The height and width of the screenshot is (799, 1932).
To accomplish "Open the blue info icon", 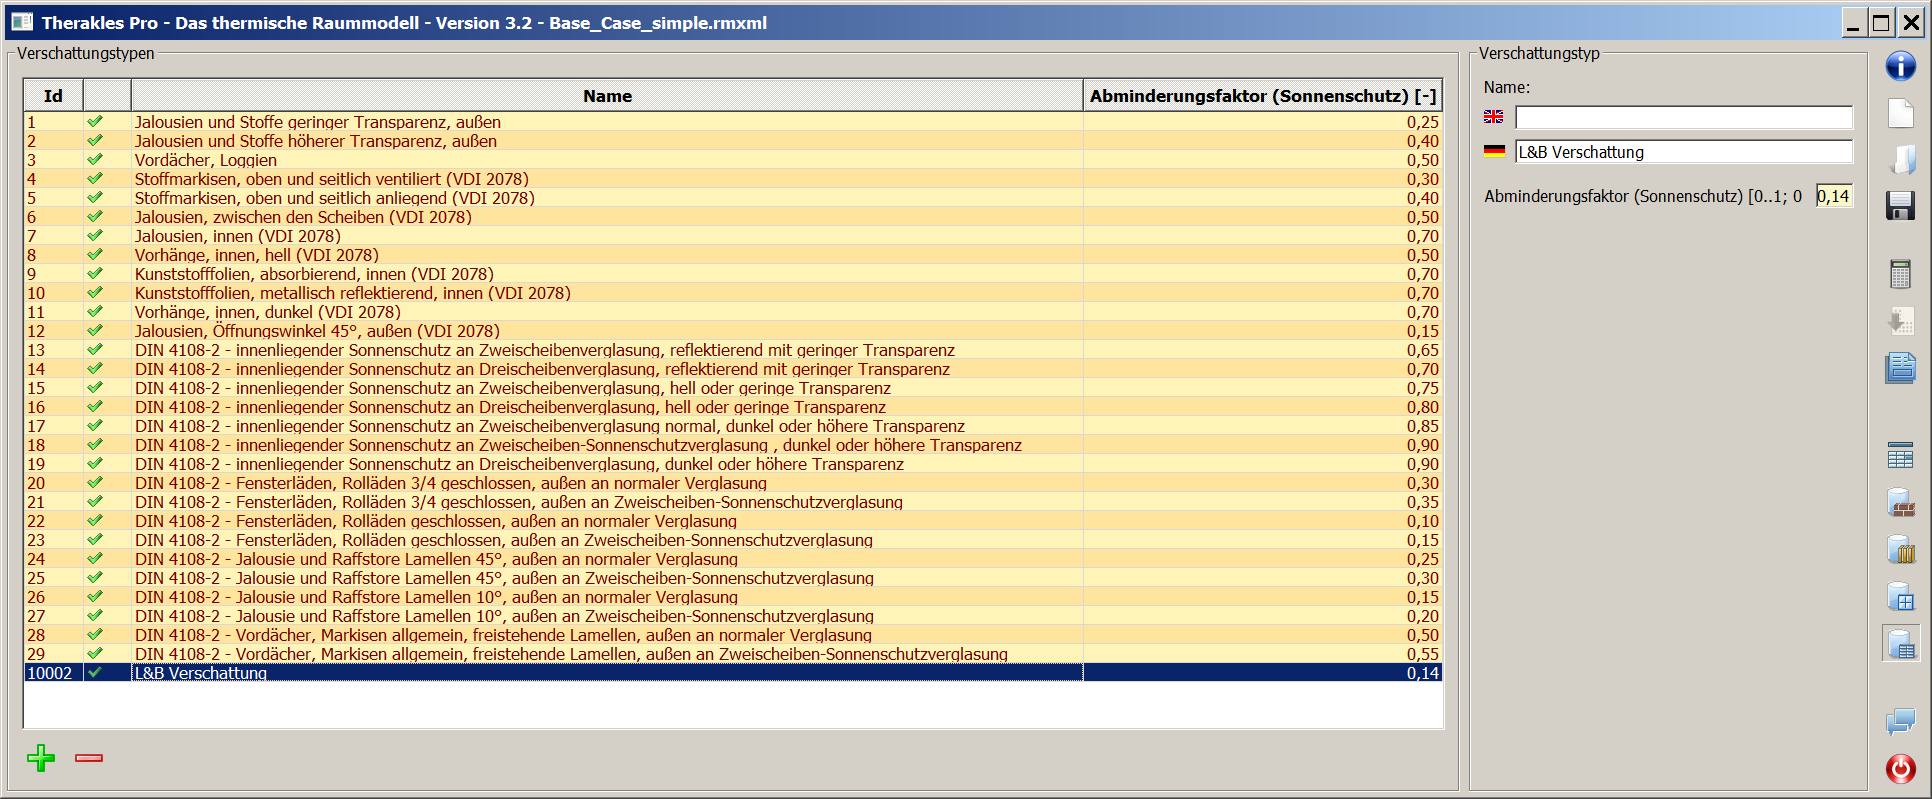I will 1900,67.
